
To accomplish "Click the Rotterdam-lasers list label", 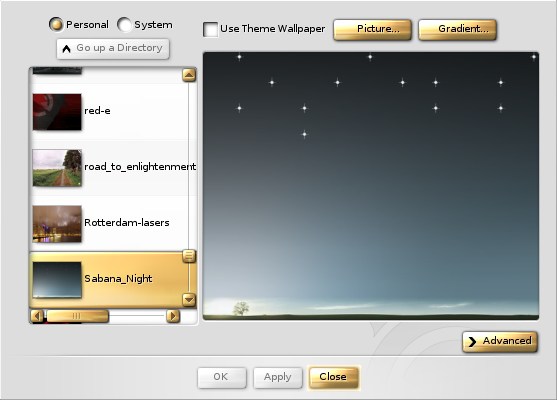I will click(x=126, y=223).
